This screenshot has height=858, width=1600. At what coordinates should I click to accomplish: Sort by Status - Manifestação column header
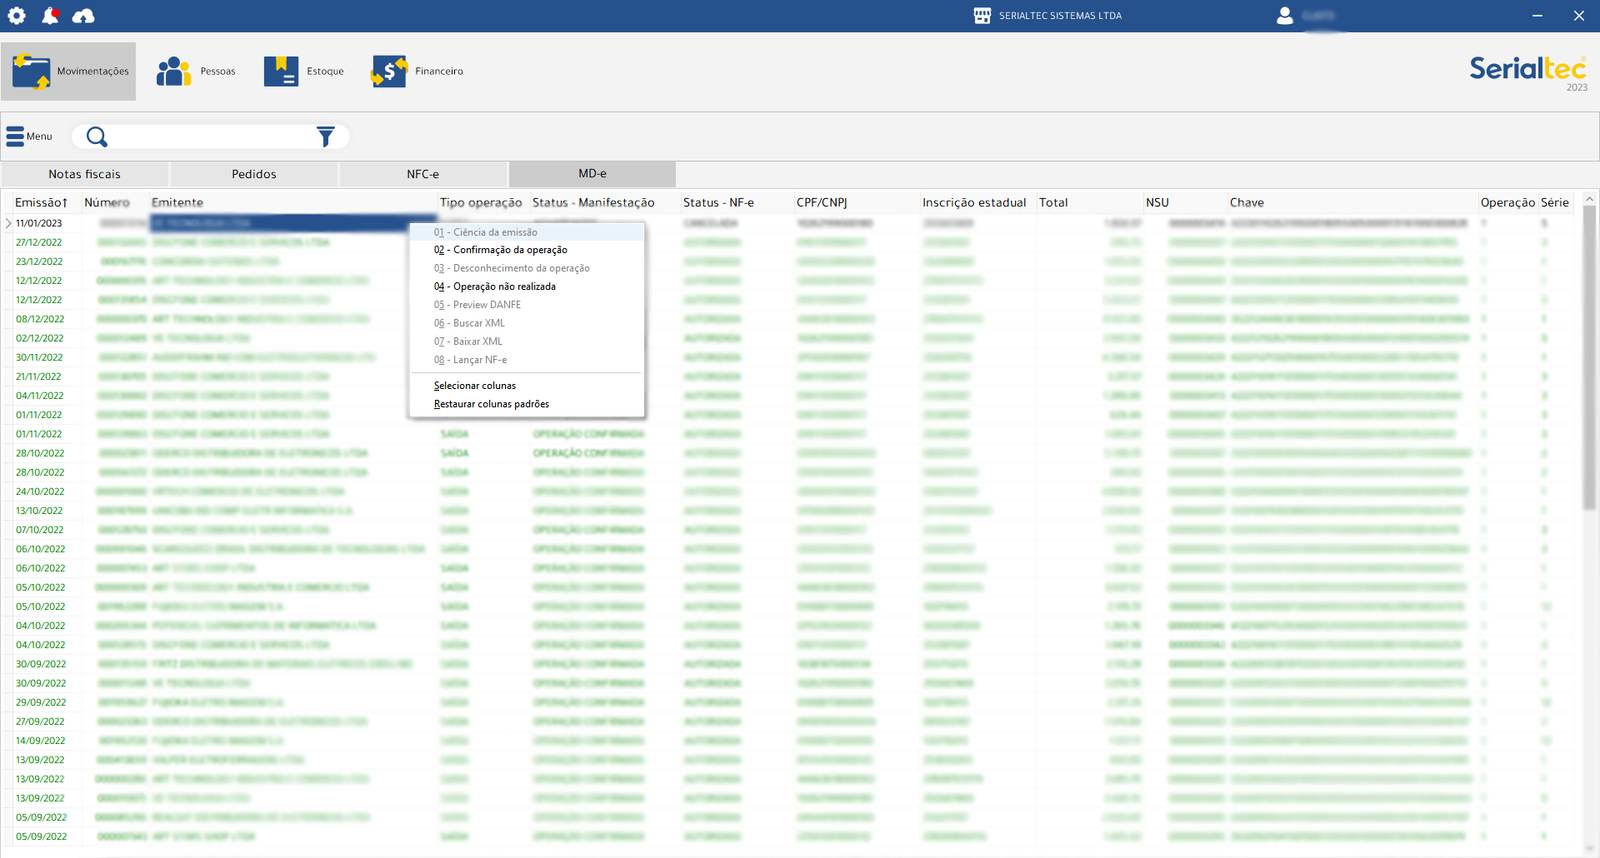coord(593,202)
